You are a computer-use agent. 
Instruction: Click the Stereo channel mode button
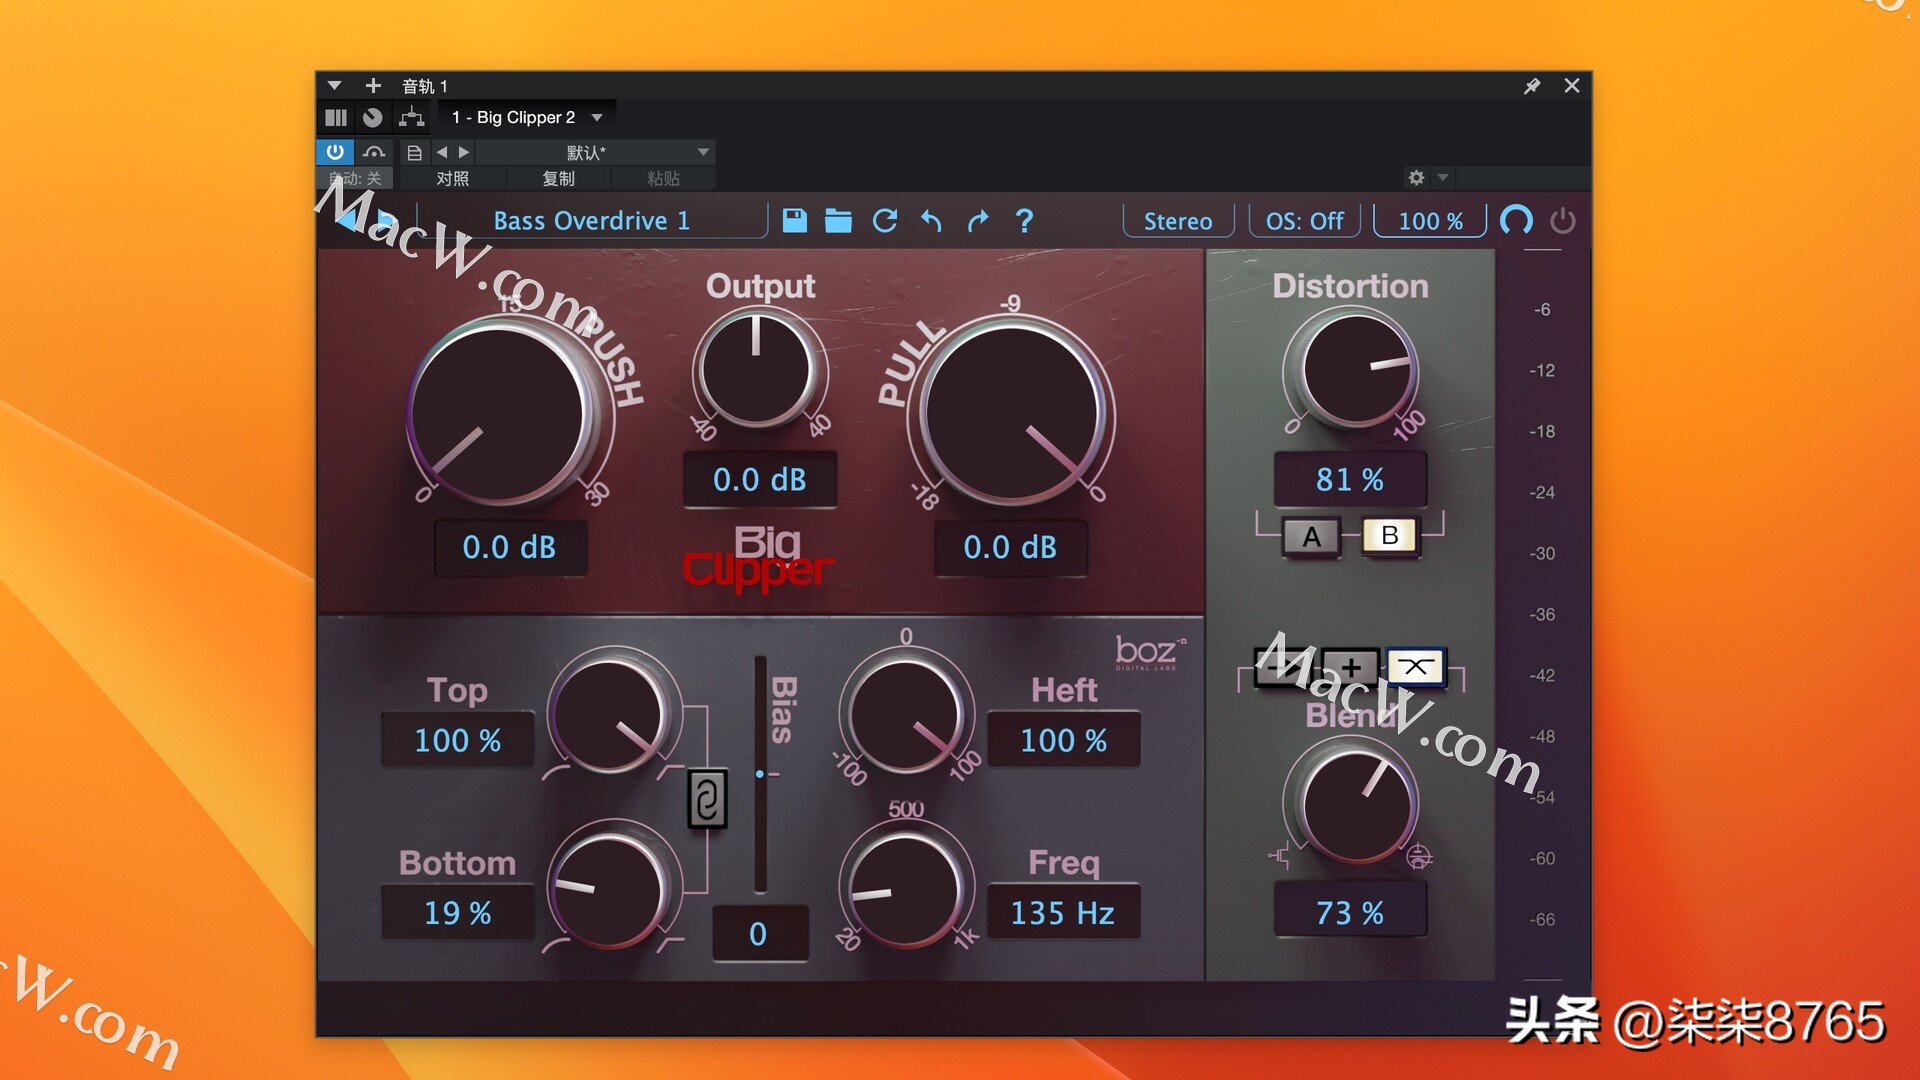[1178, 221]
